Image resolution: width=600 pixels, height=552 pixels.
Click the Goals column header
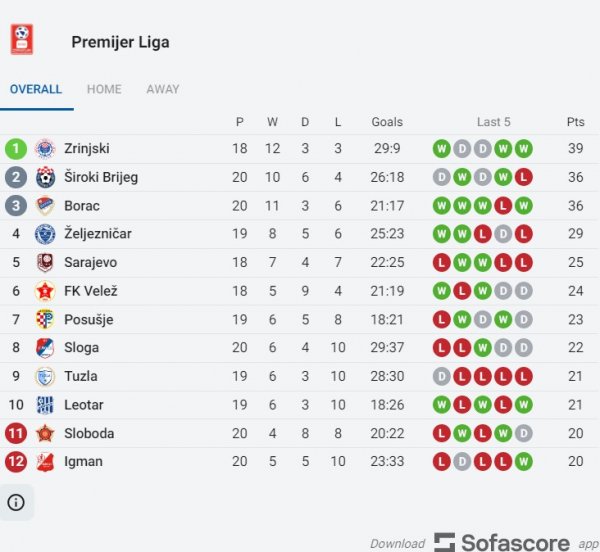(x=387, y=122)
